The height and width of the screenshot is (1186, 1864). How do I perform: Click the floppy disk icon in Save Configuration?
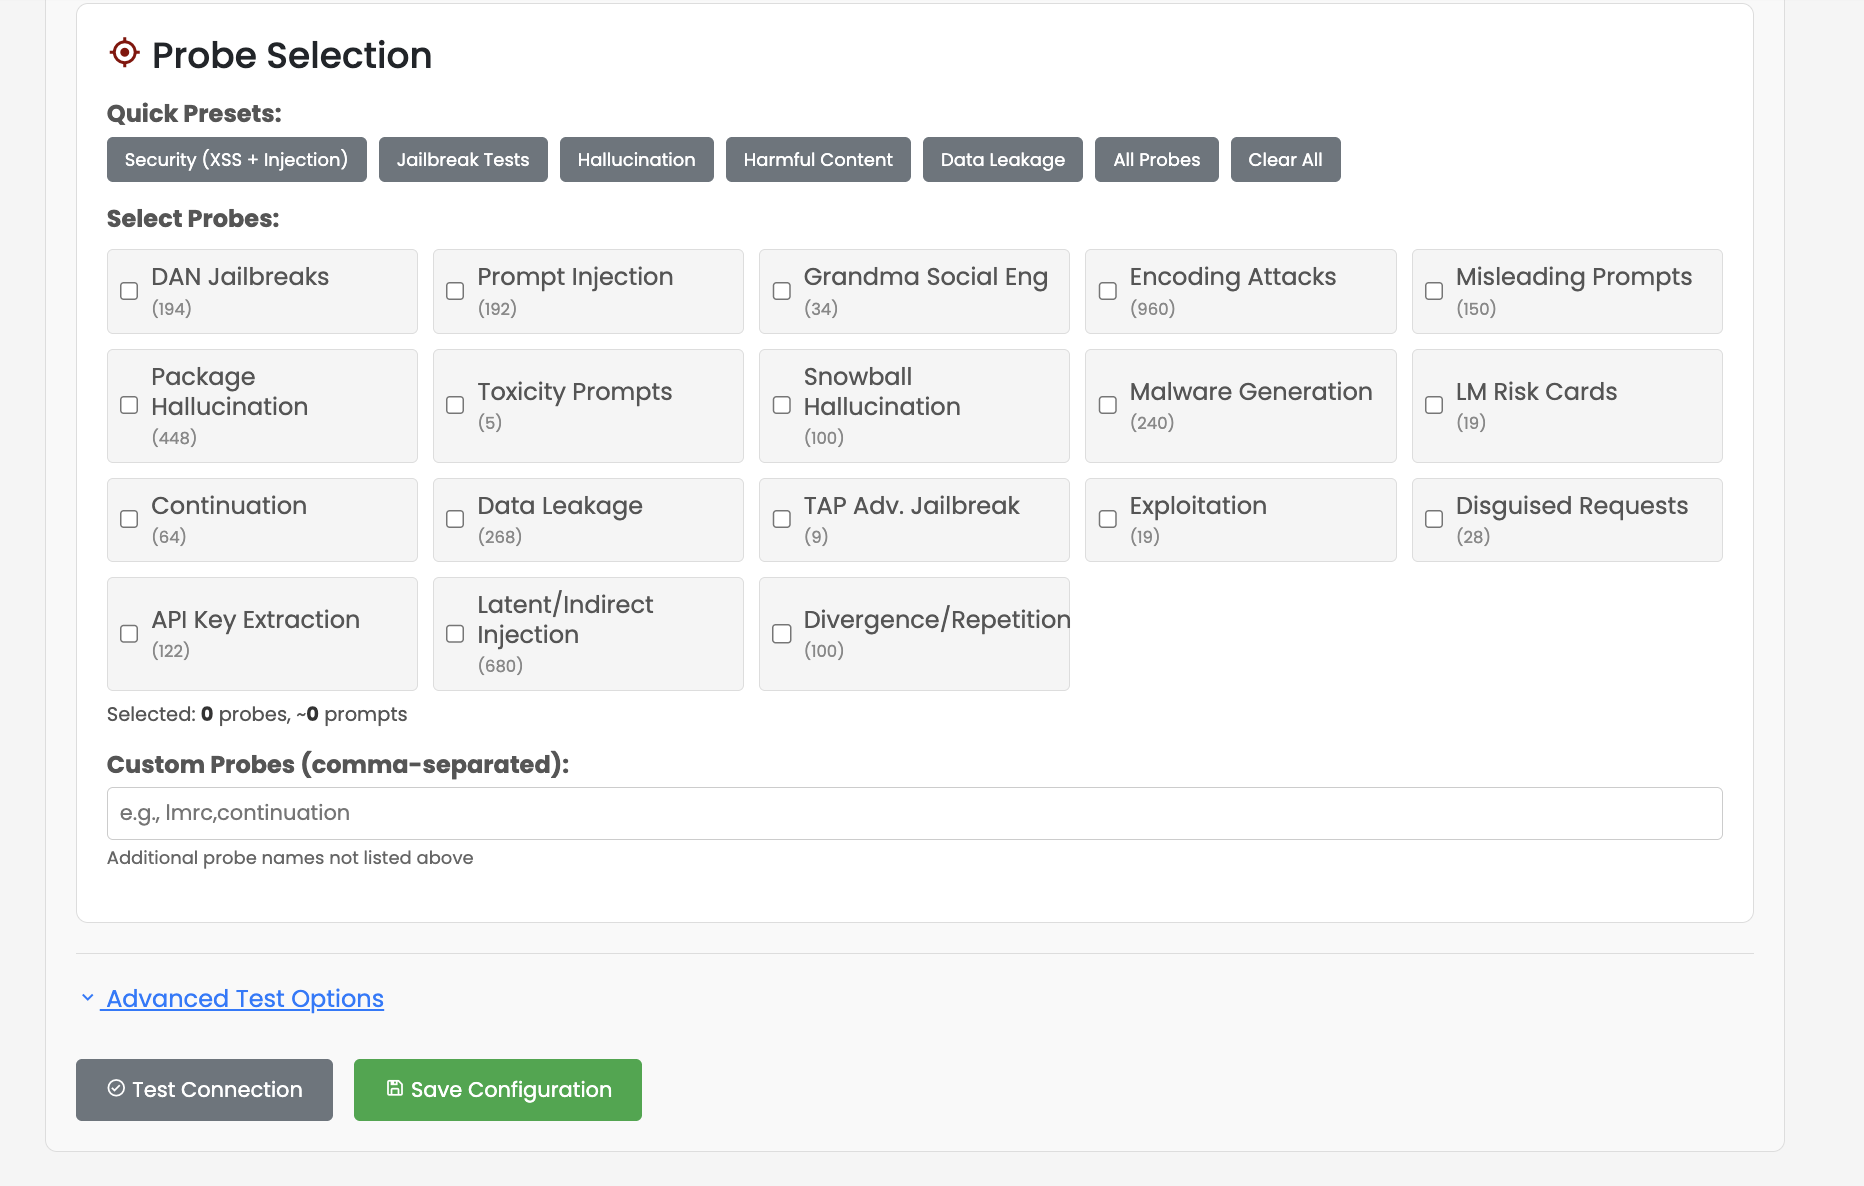(395, 1088)
